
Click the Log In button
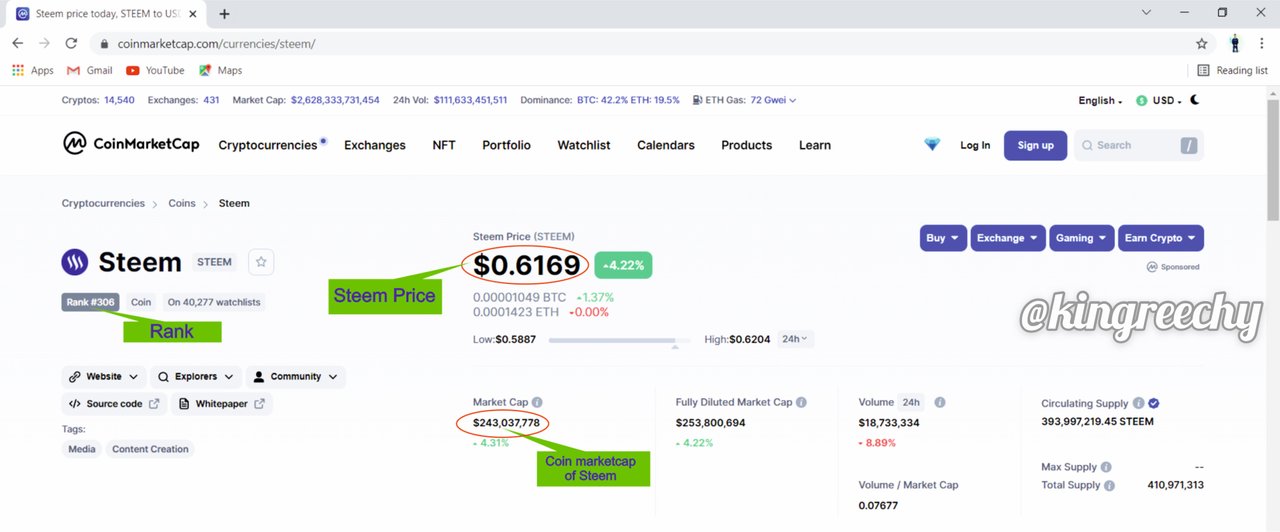(975, 145)
